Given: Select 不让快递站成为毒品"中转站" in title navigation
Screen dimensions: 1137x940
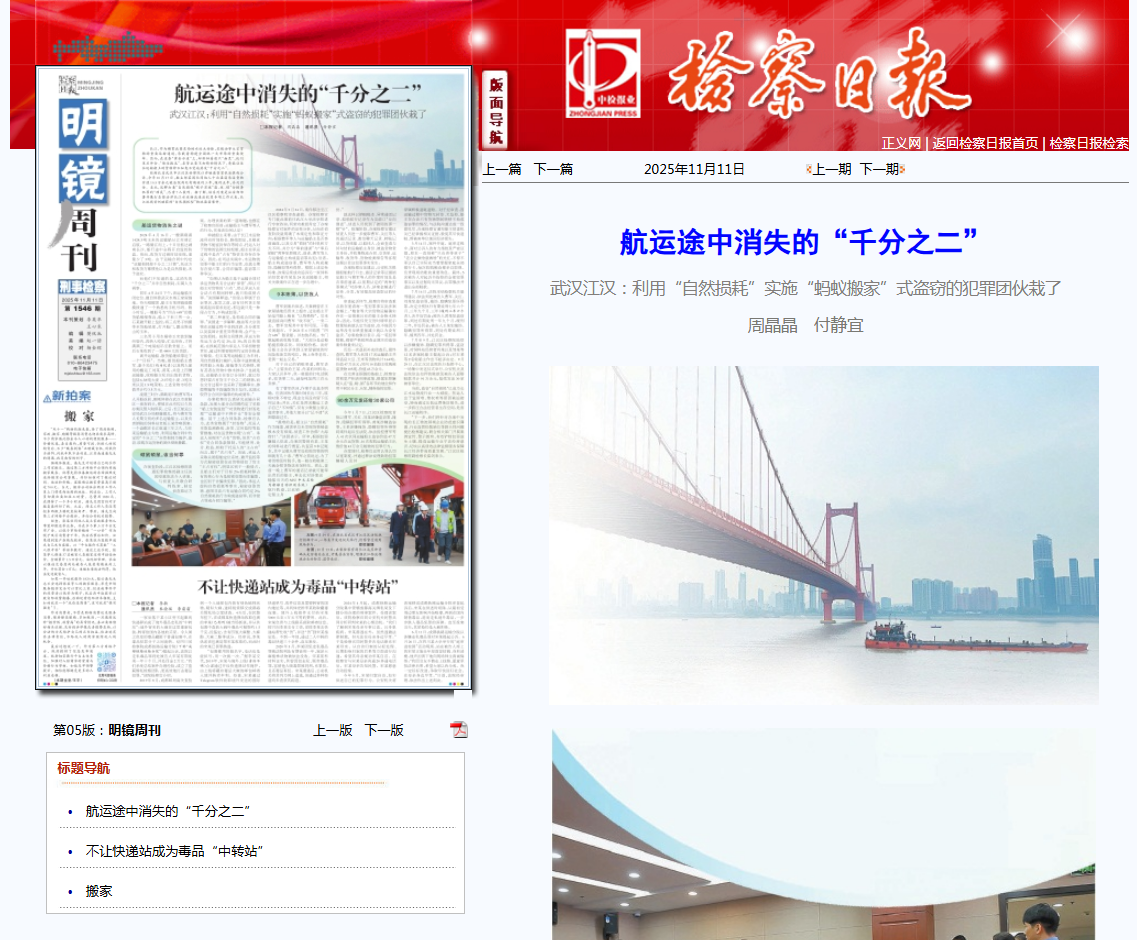Looking at the screenshot, I should click(x=174, y=852).
